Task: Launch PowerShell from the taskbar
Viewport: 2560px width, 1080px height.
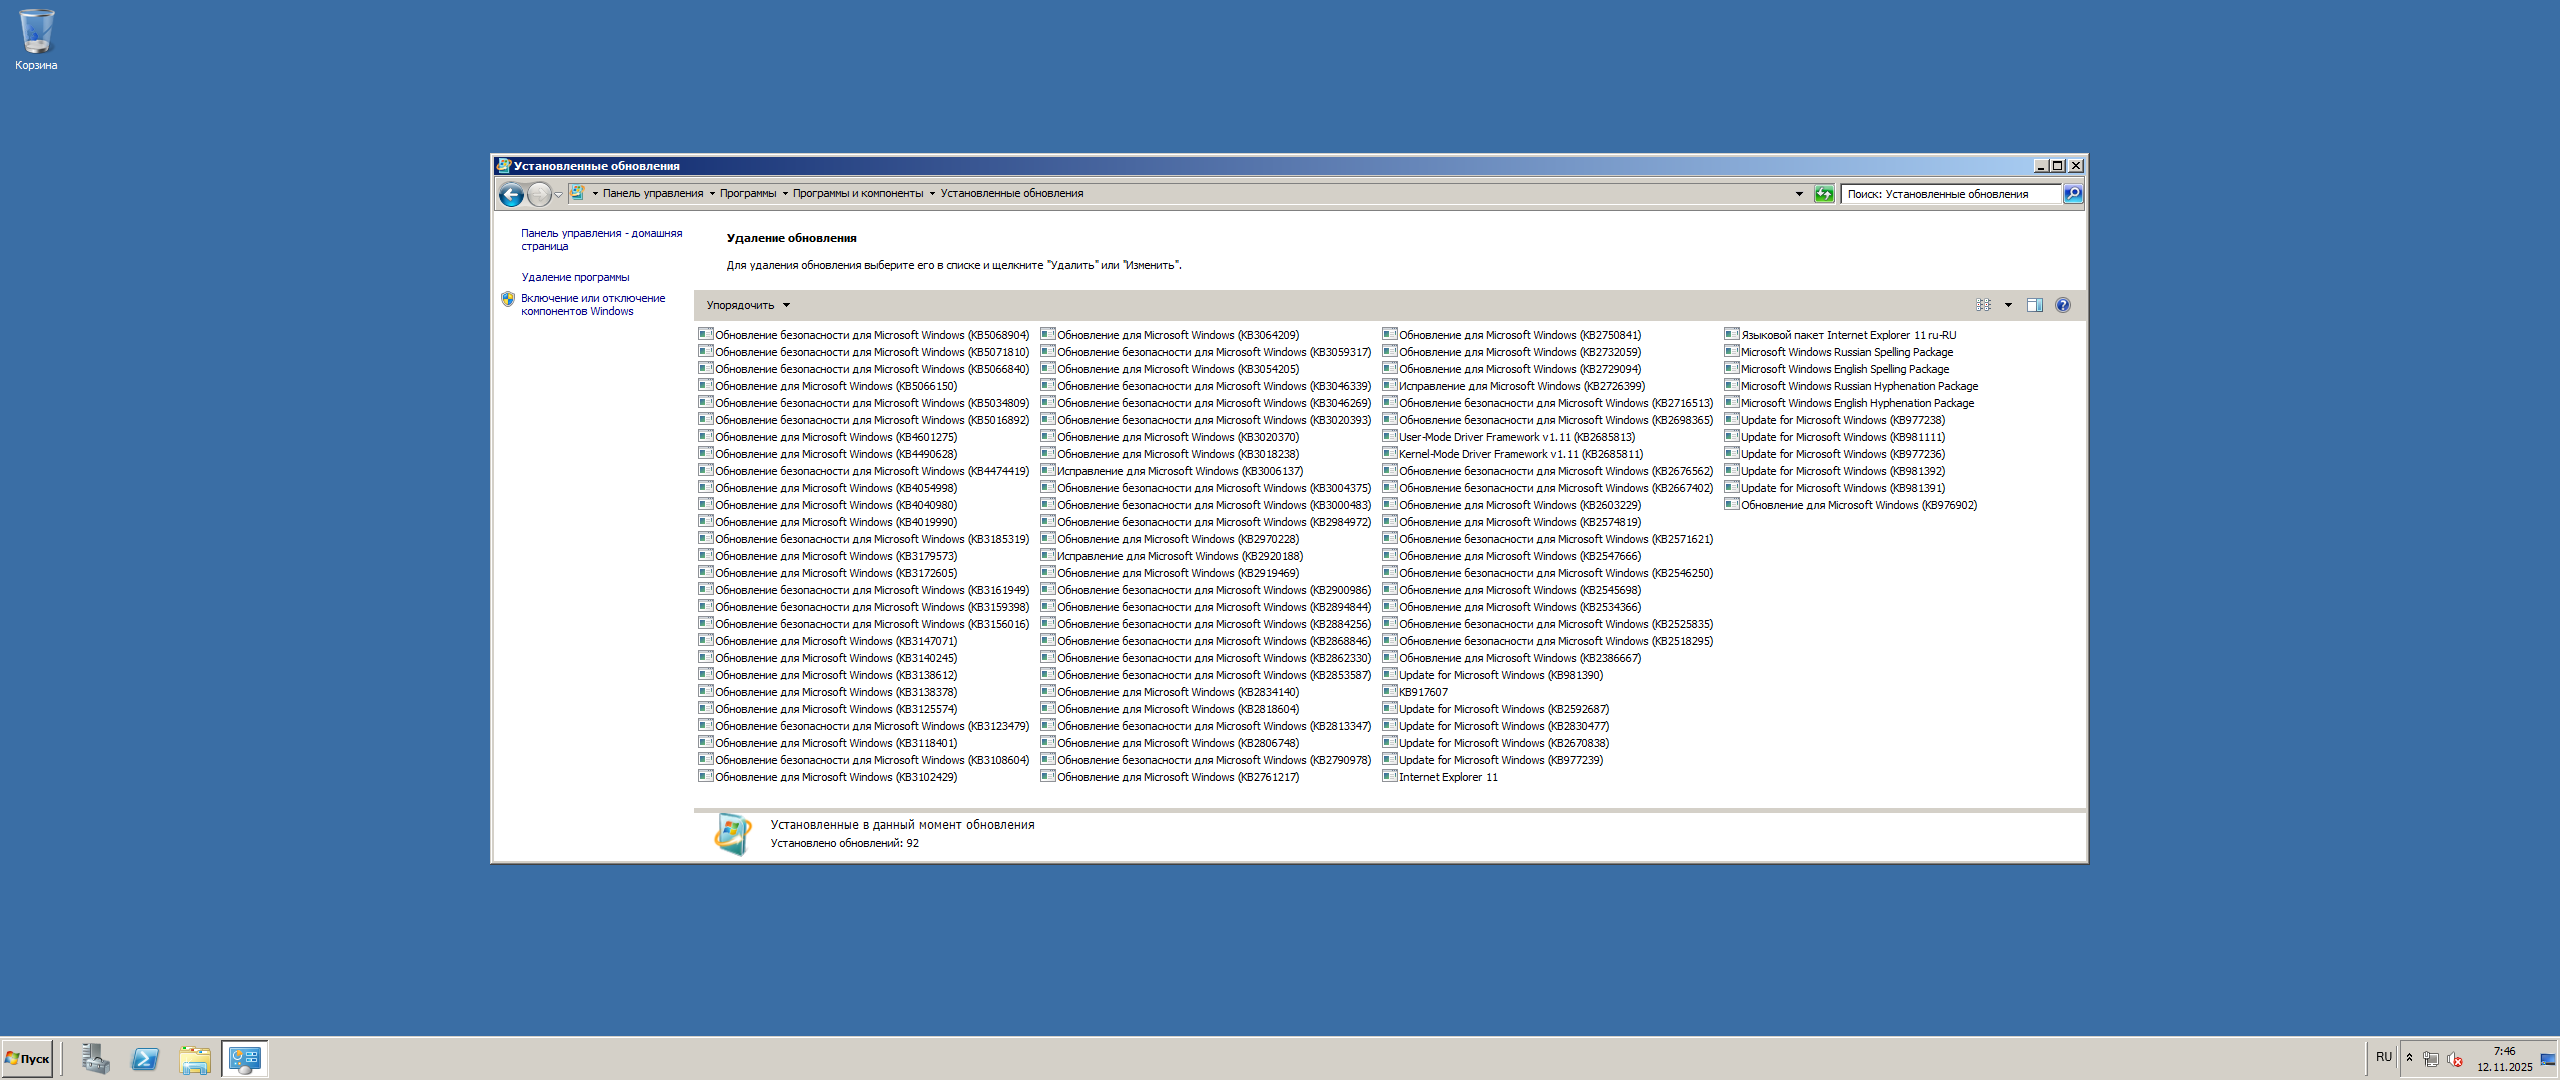Action: point(145,1058)
